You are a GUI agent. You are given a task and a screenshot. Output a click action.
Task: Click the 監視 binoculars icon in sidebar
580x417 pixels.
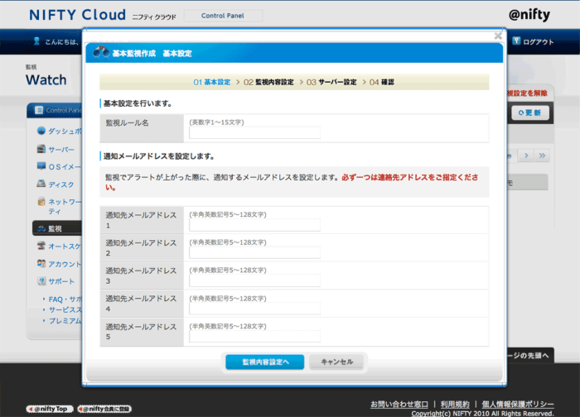[41, 229]
